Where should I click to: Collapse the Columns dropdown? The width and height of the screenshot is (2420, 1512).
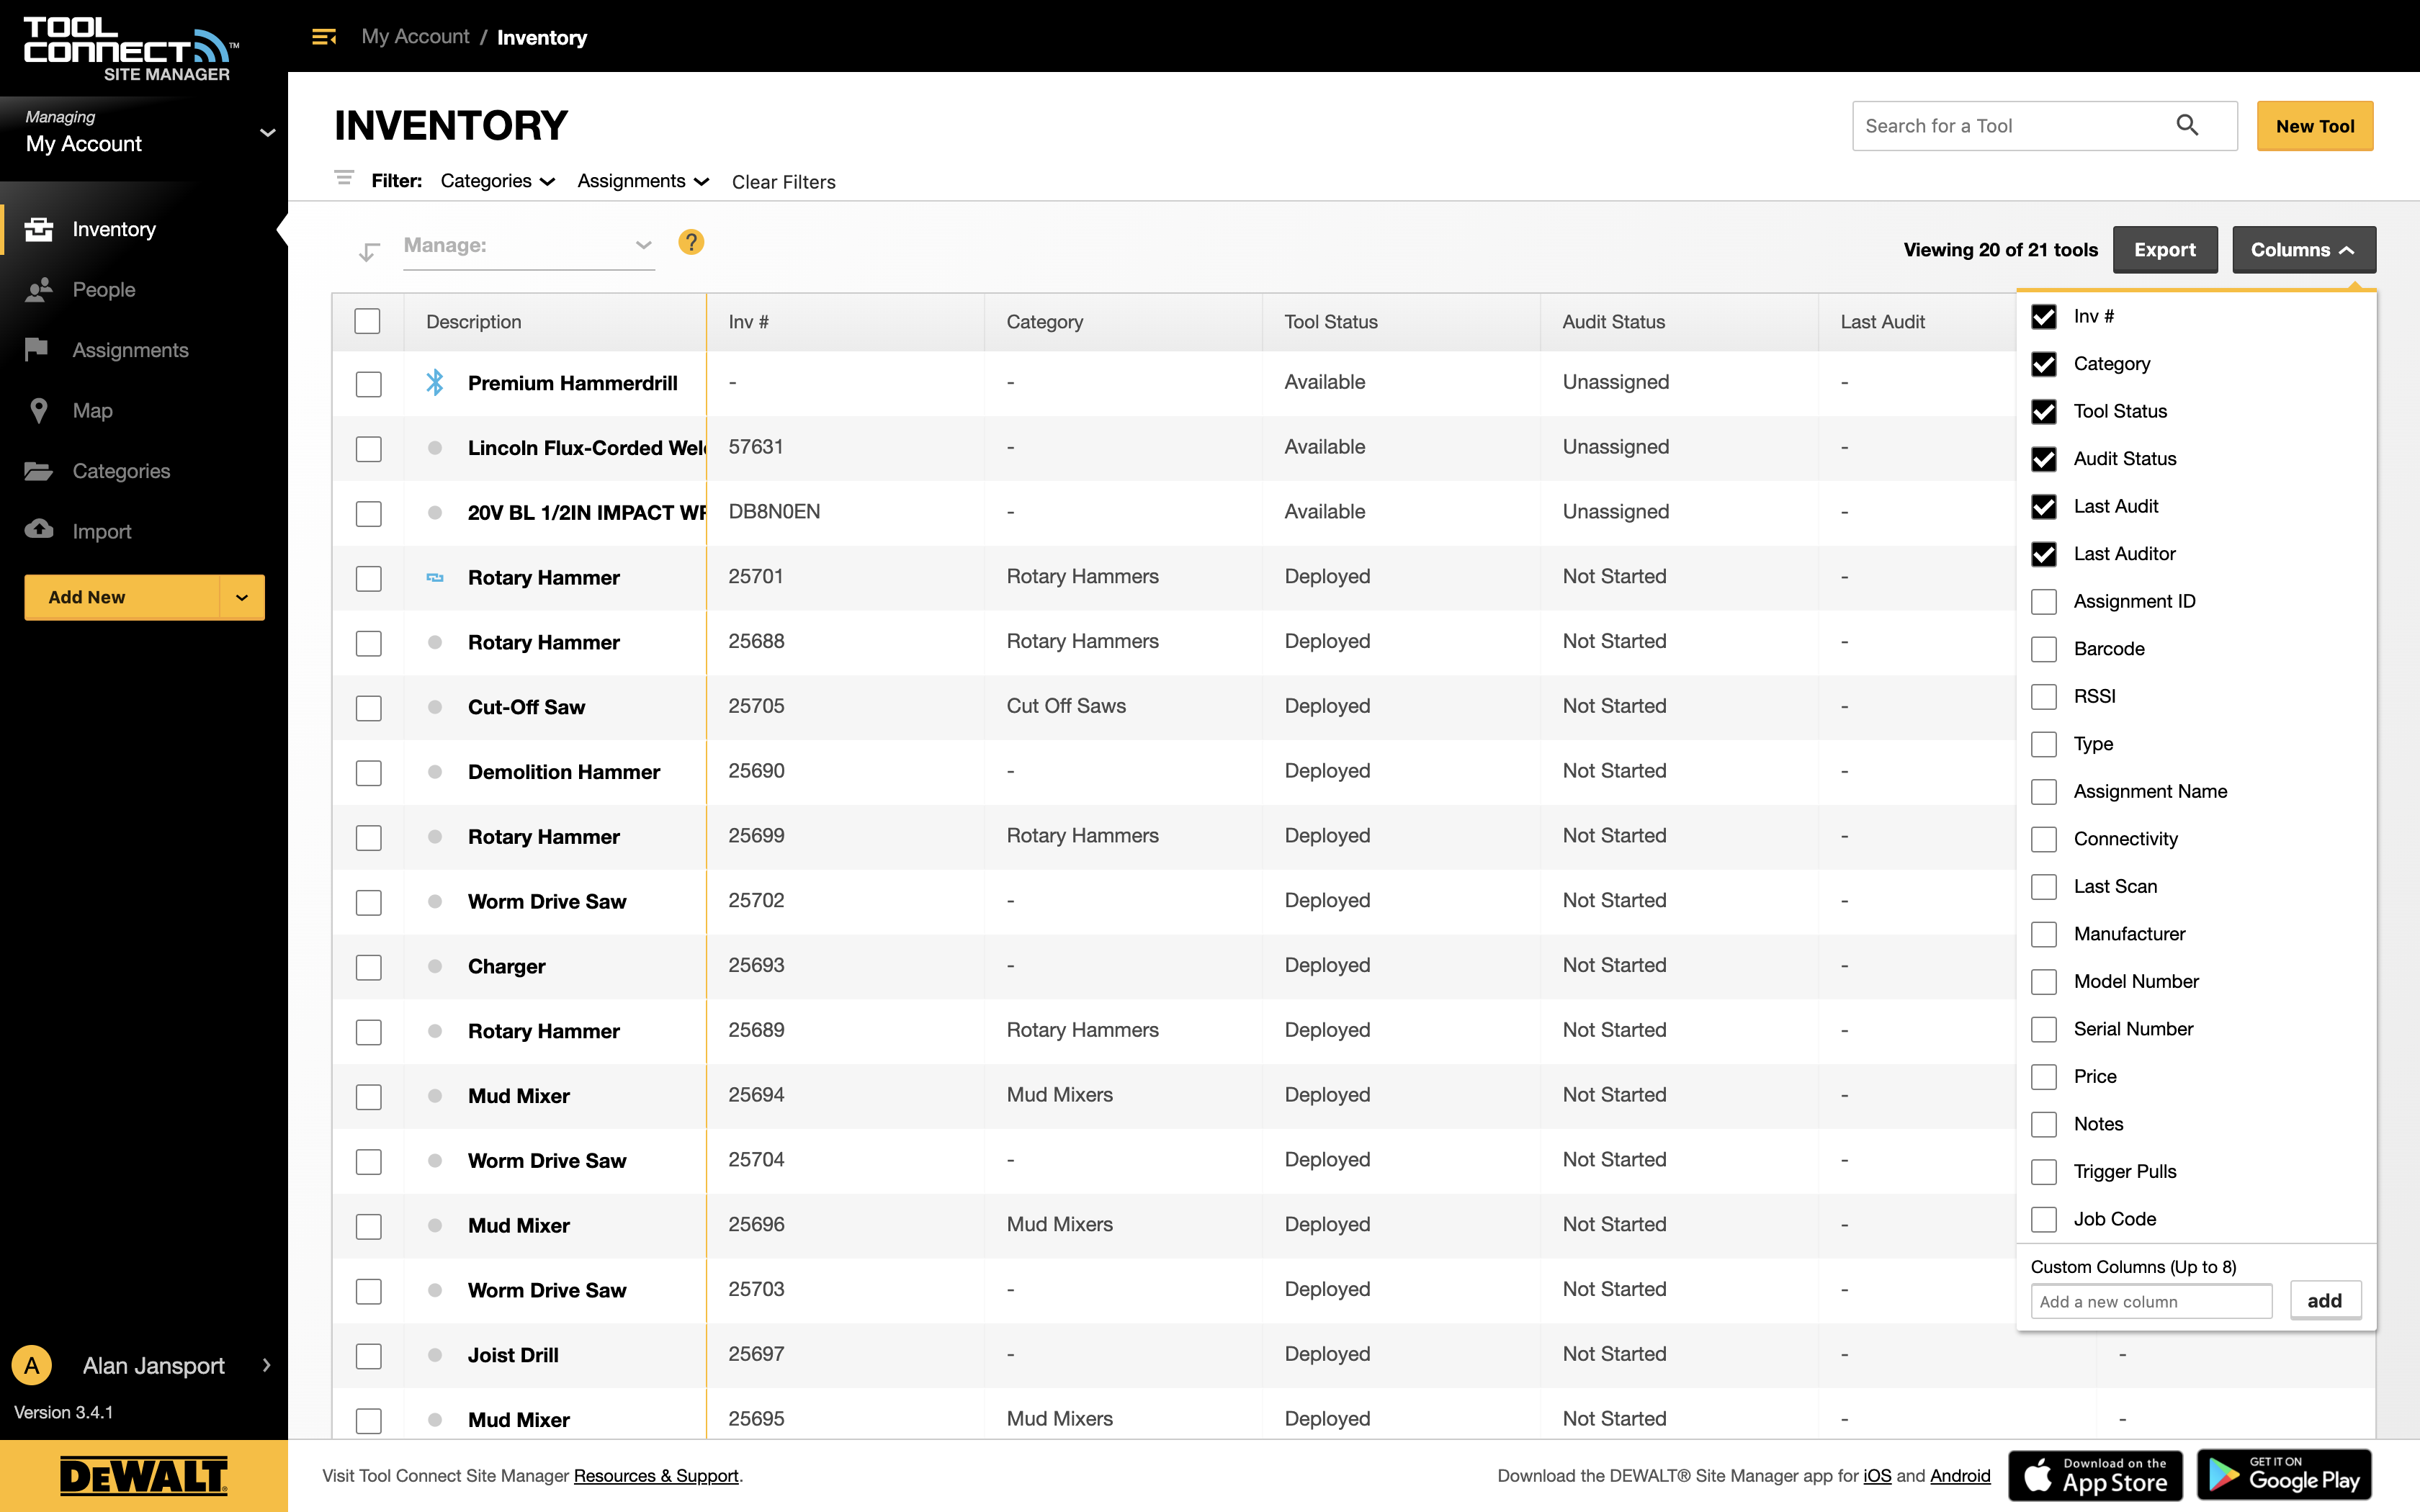point(2303,249)
